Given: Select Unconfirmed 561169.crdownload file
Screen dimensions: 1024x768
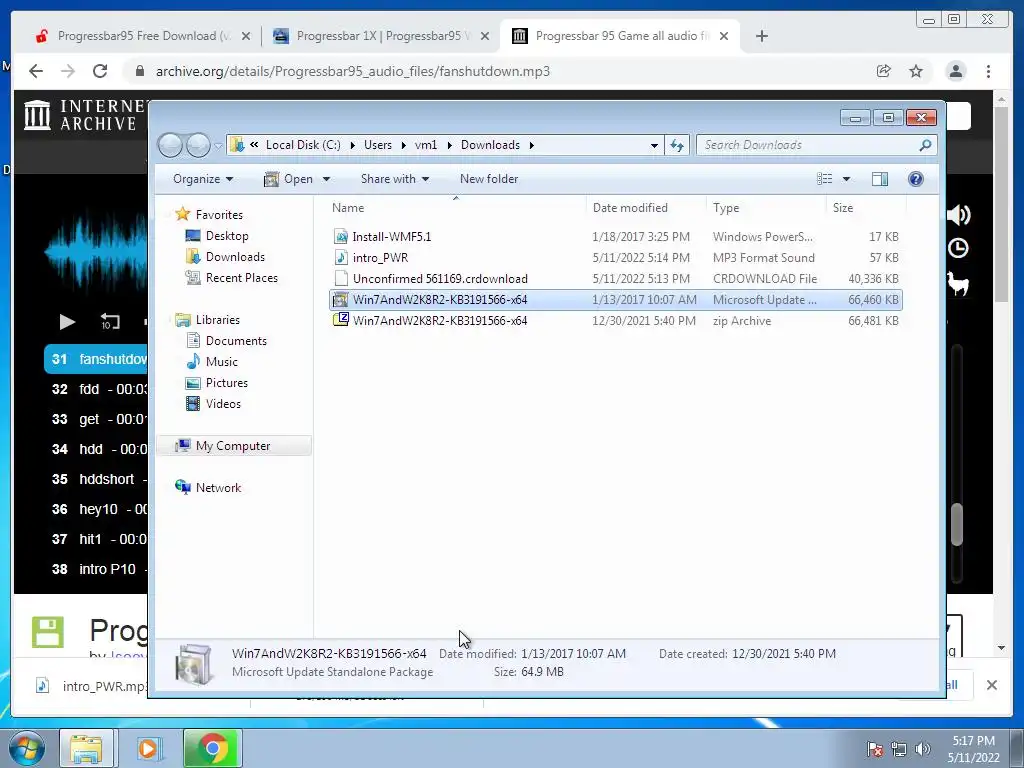Looking at the screenshot, I should [x=615, y=278].
